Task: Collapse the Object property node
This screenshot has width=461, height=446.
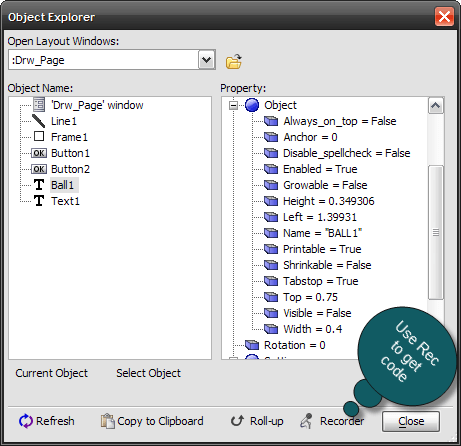Action: [x=233, y=105]
